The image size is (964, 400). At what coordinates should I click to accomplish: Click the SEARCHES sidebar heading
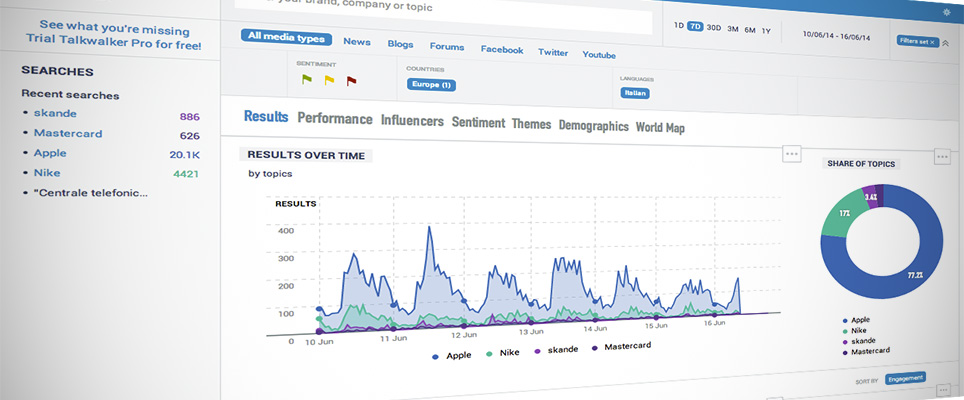click(57, 71)
